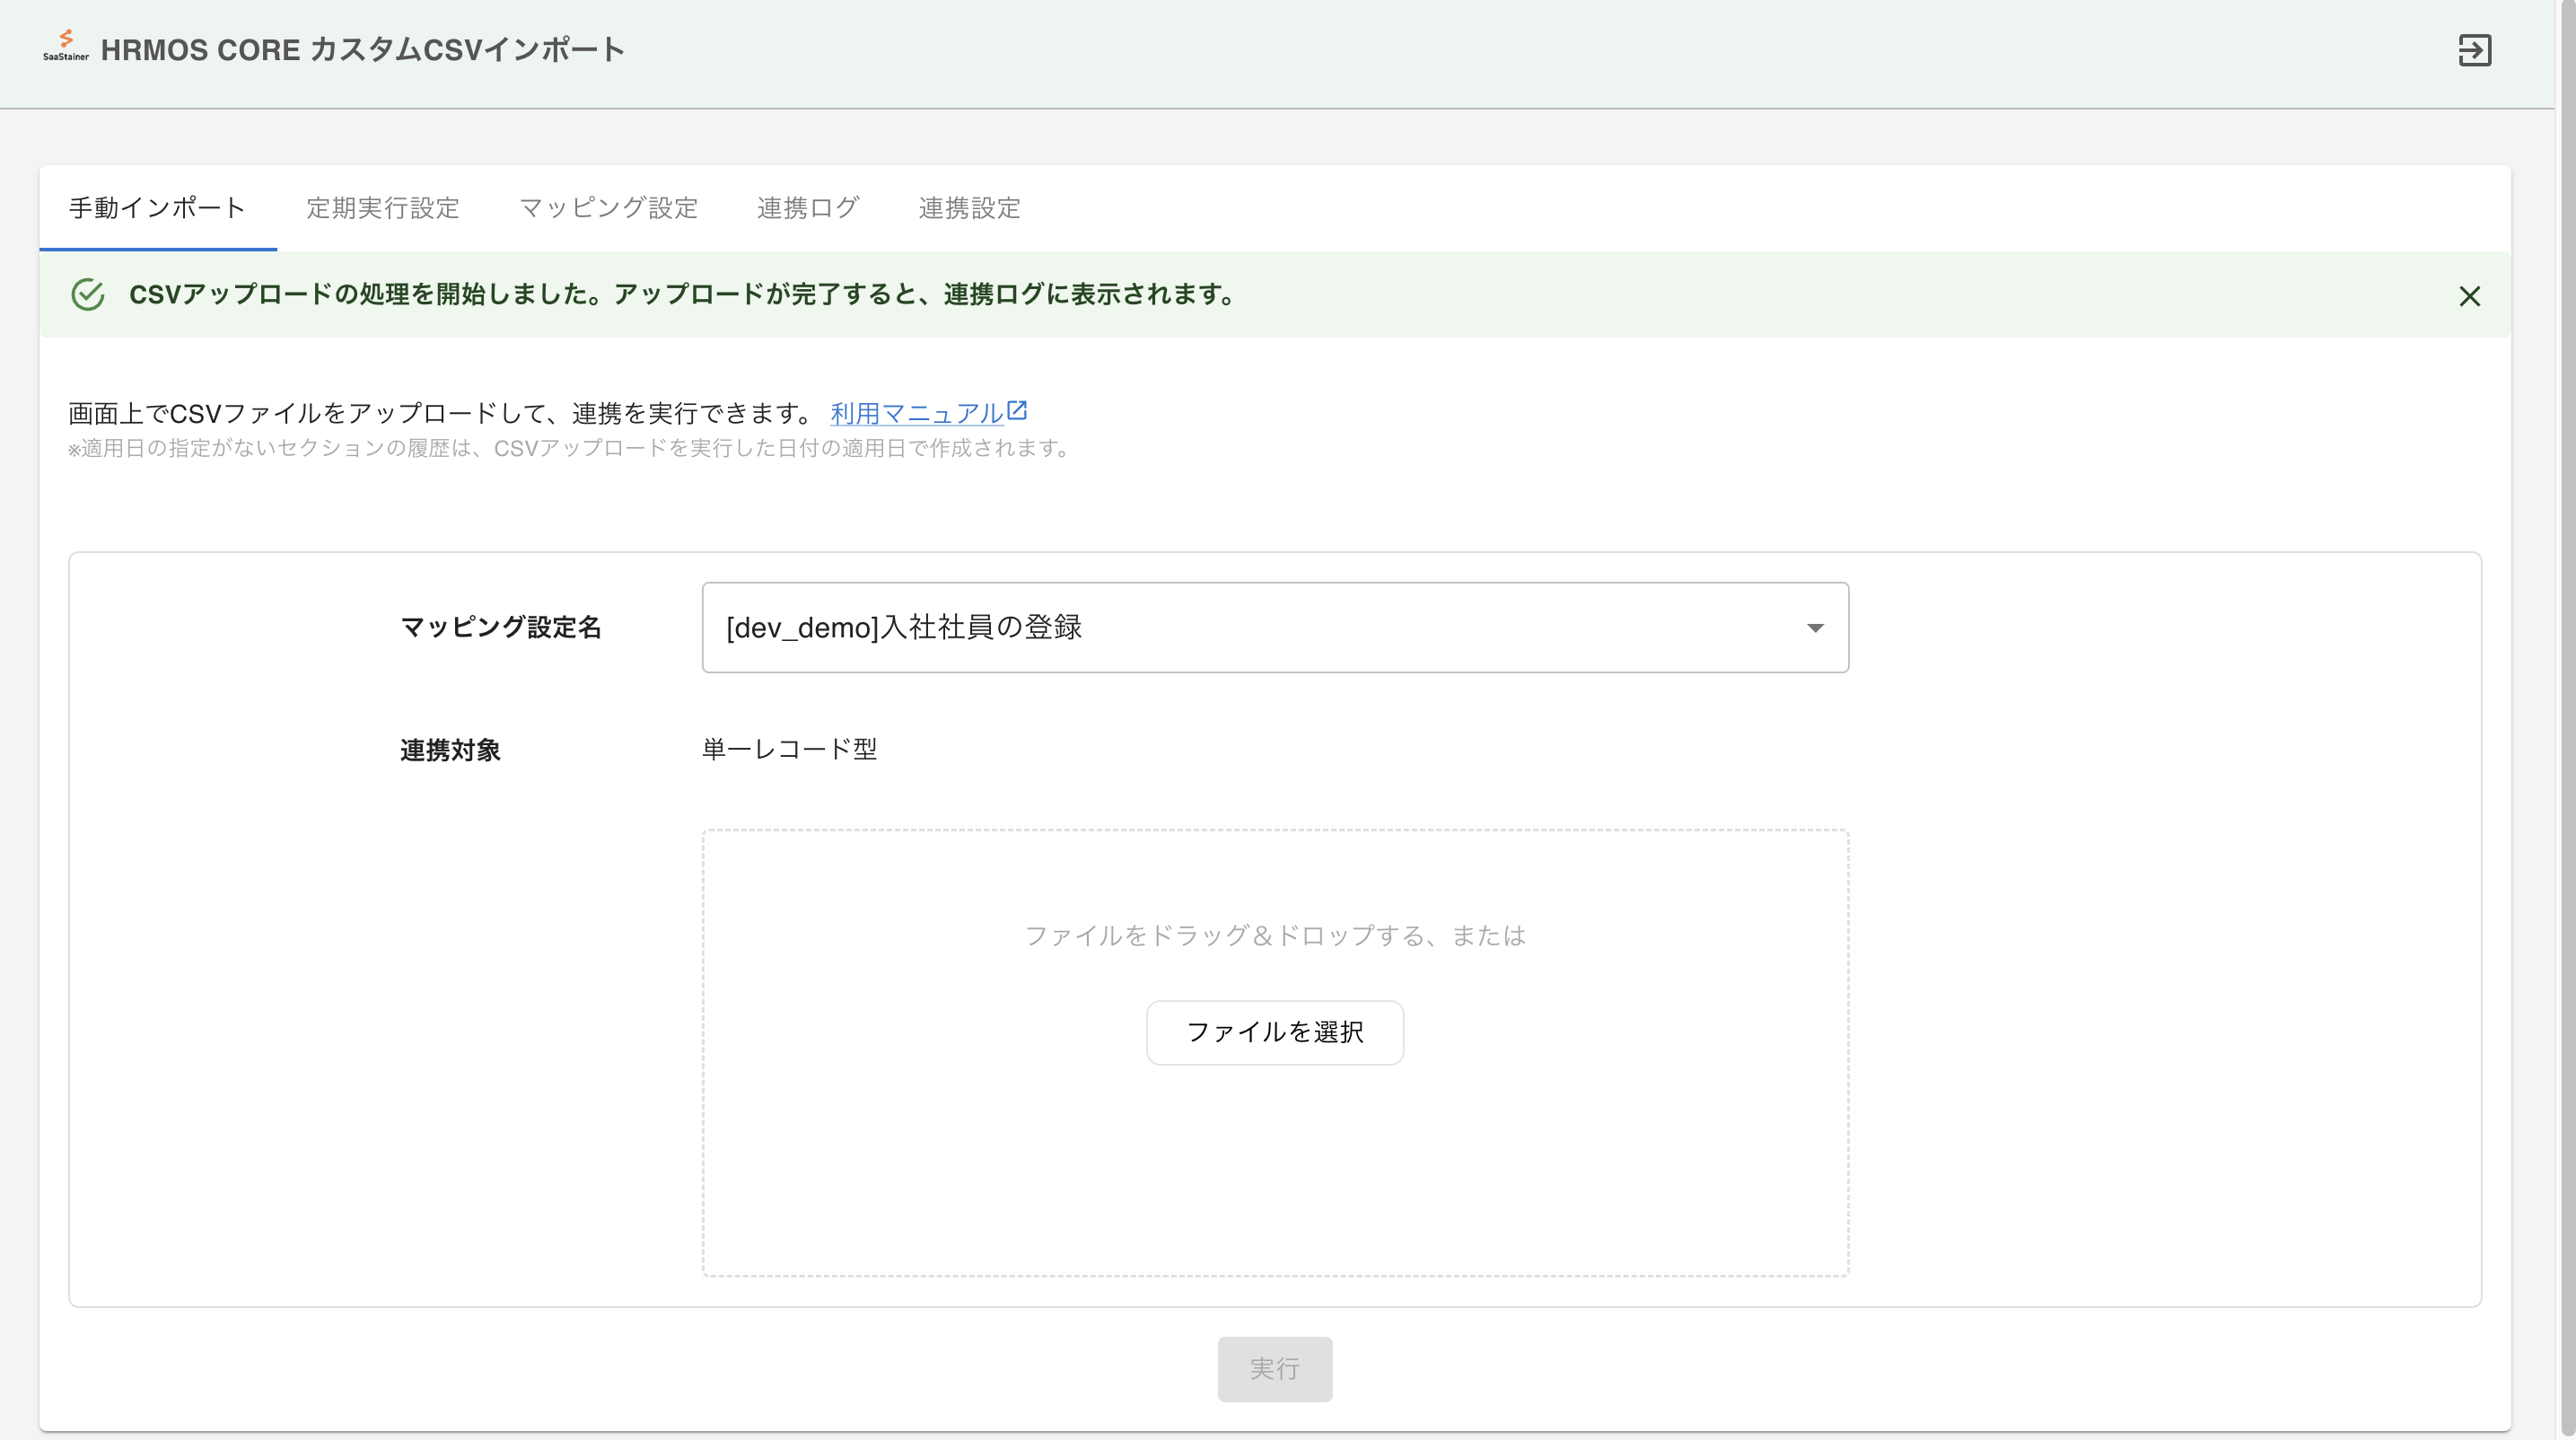Click the 連携対象 value 単一レコード型

click(x=790, y=749)
